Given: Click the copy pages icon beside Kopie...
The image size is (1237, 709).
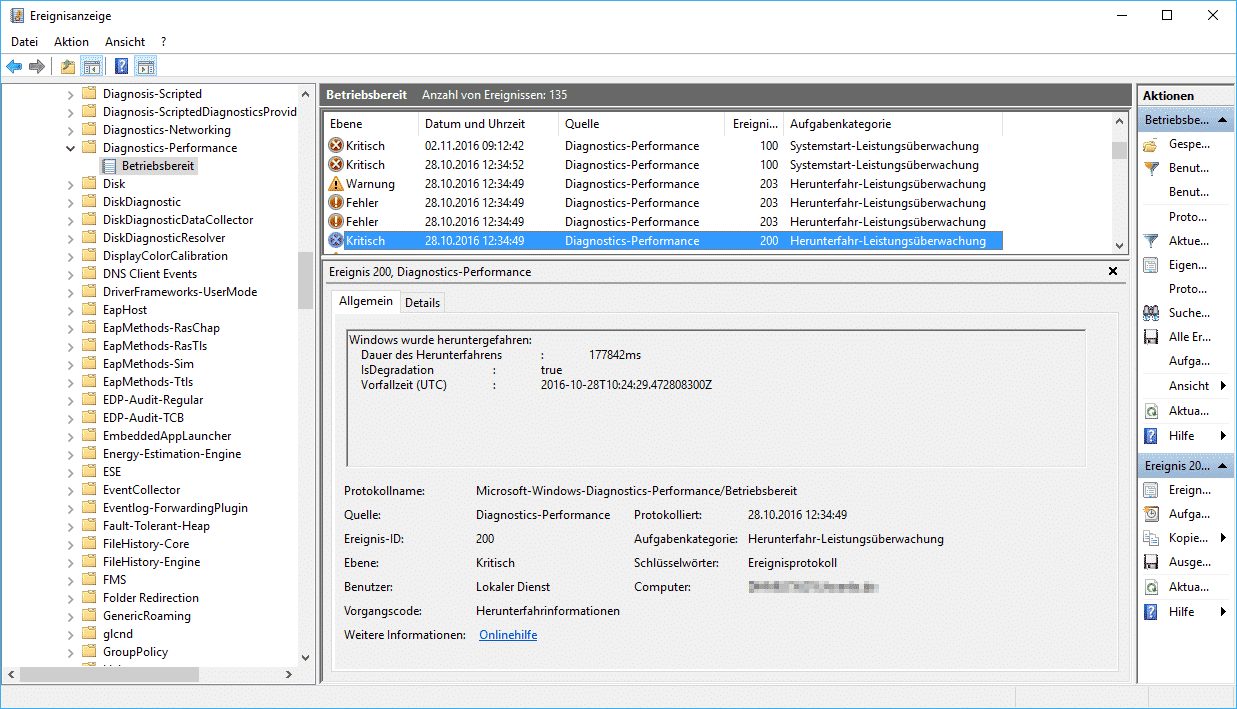Looking at the screenshot, I should pyautogui.click(x=1151, y=538).
